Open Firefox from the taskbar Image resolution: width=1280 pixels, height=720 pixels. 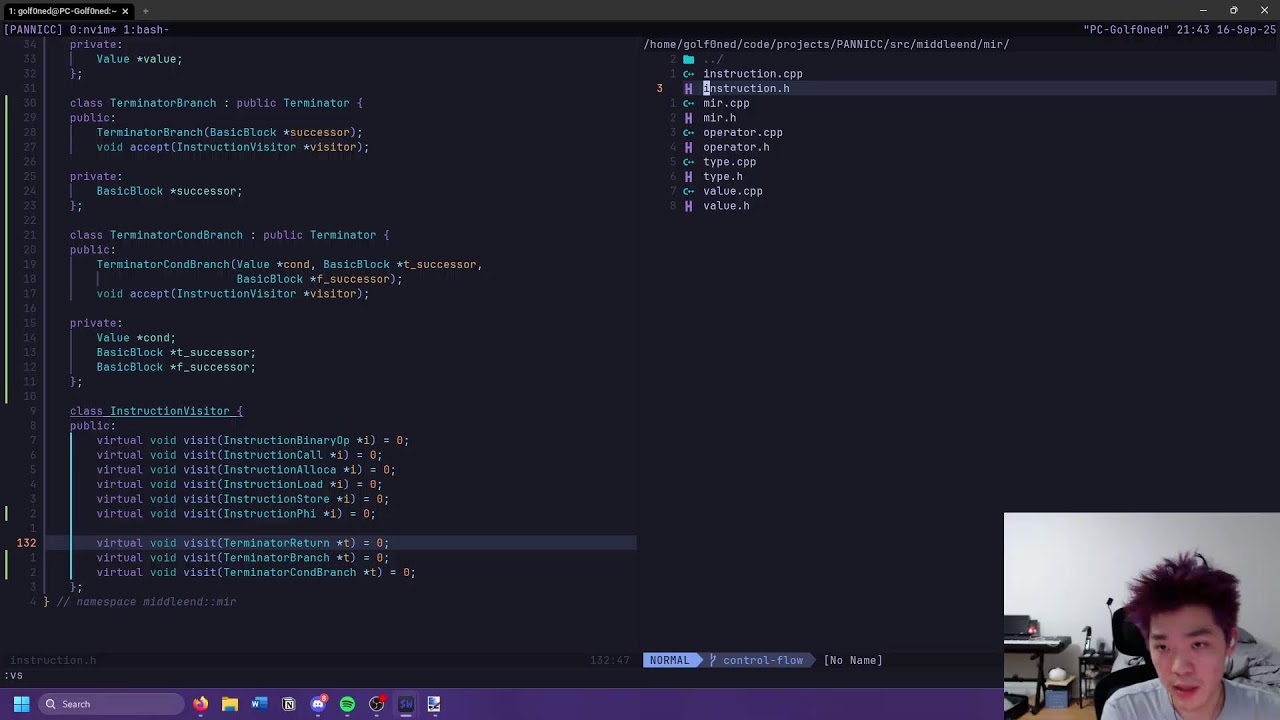pyautogui.click(x=201, y=704)
